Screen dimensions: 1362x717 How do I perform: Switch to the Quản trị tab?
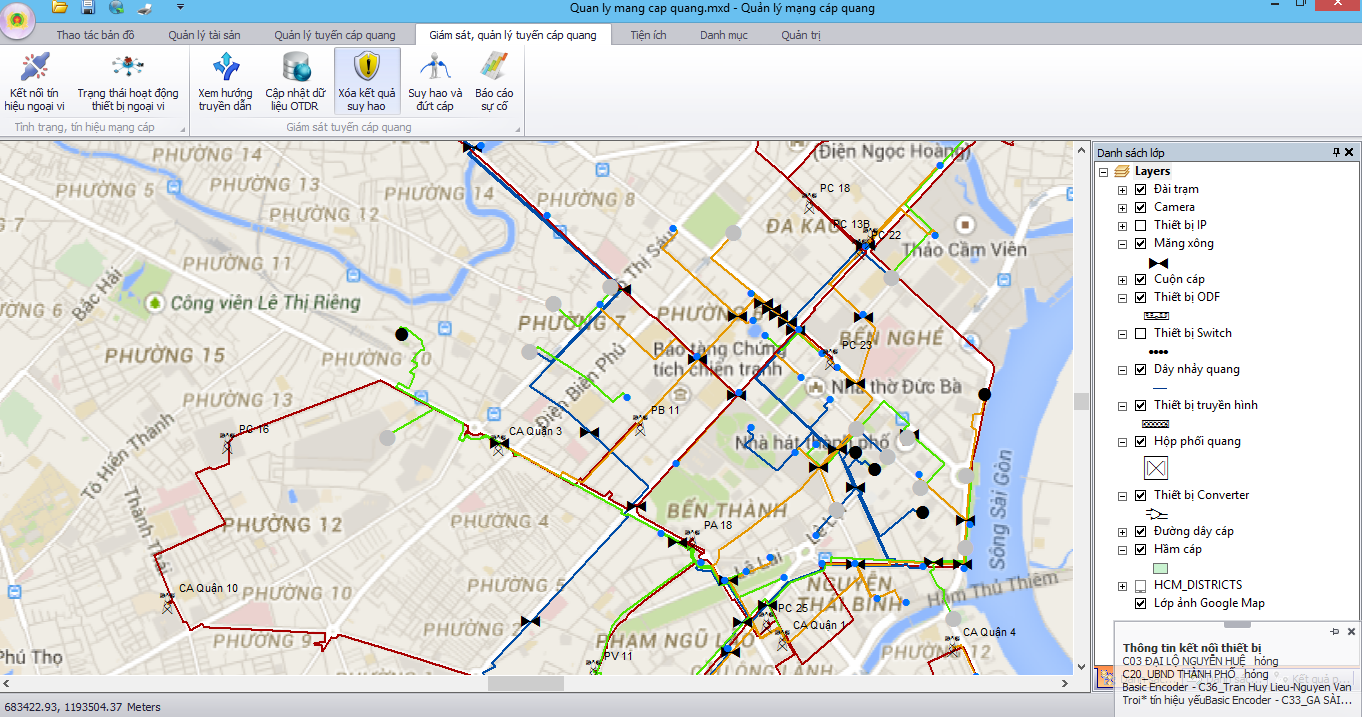801,35
